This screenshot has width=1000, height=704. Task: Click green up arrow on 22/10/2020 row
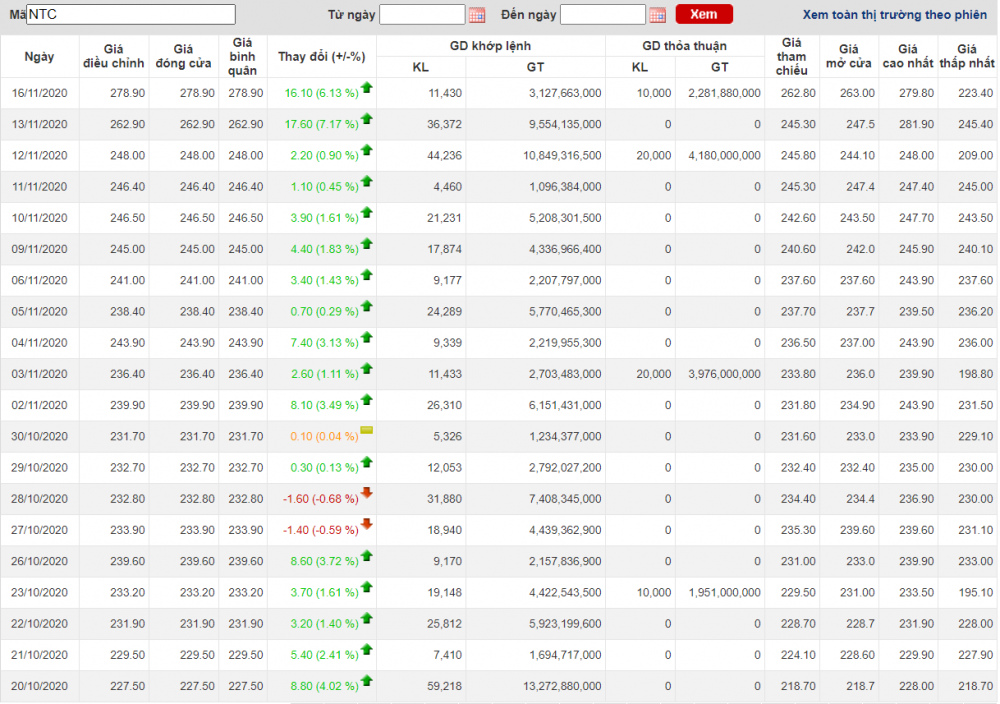[x=367, y=619]
